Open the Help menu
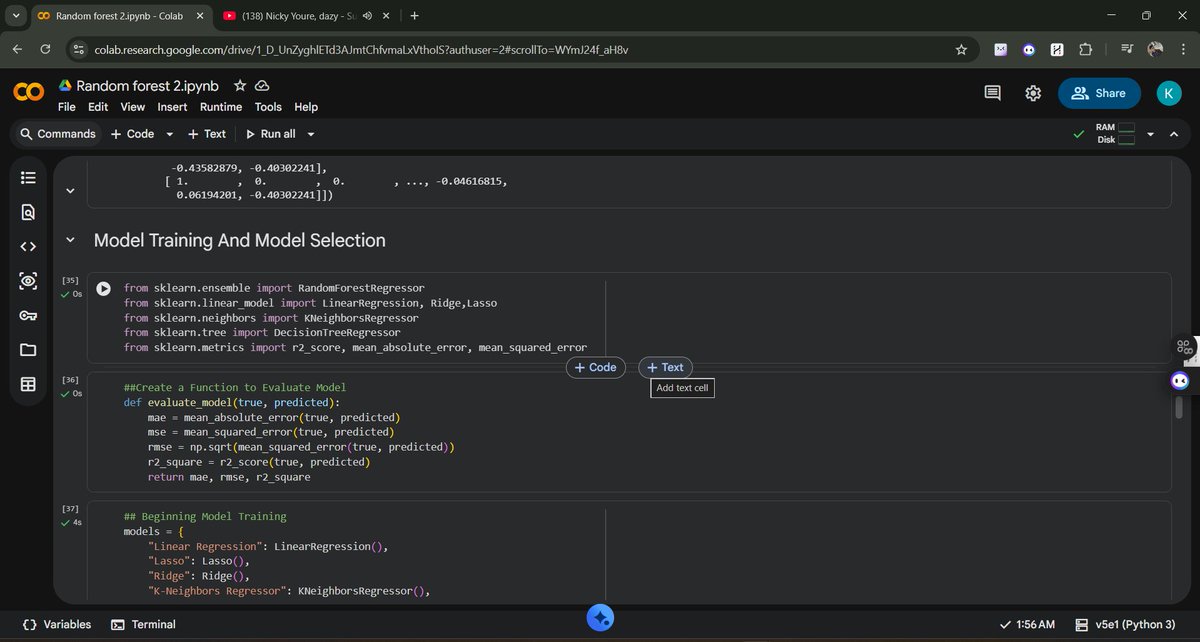 pos(306,107)
